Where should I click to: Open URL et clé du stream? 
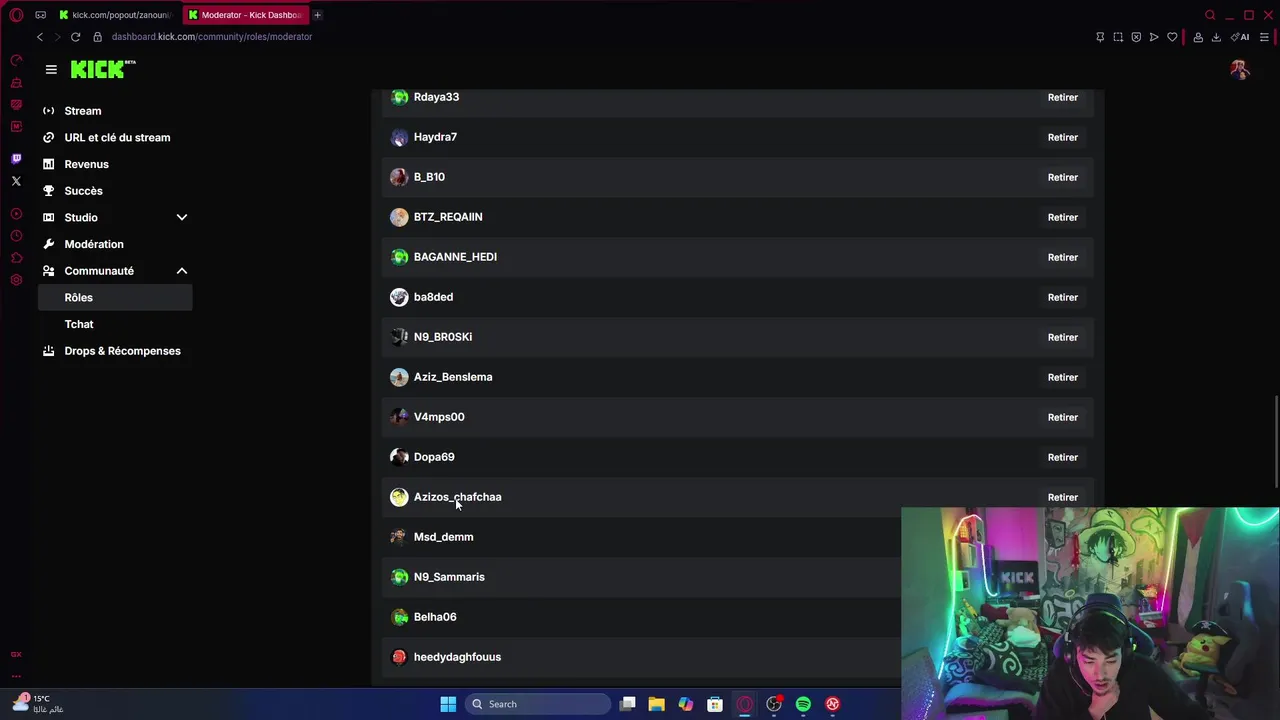click(x=115, y=138)
